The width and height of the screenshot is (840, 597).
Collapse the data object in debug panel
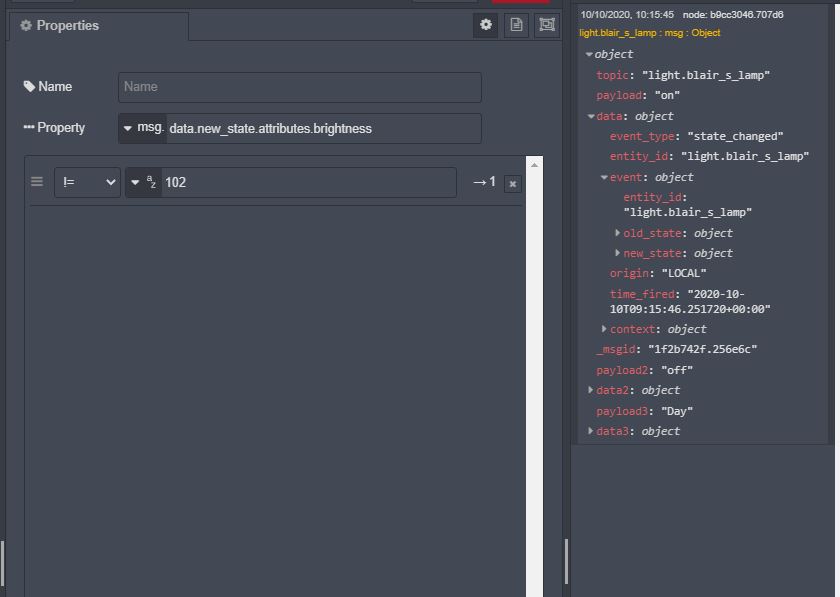(x=589, y=116)
